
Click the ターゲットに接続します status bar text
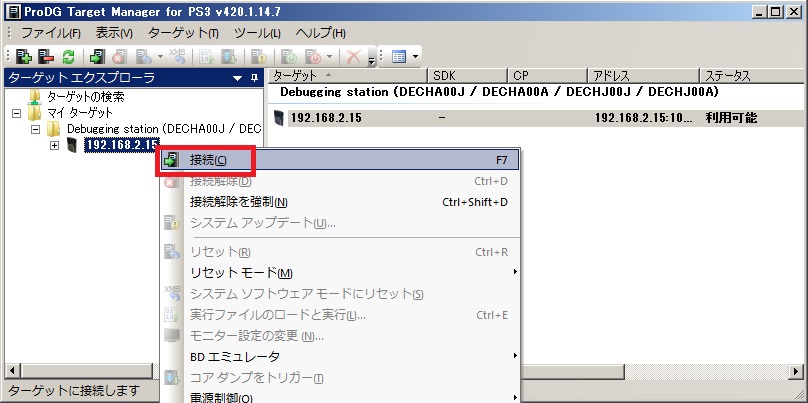pyautogui.click(x=74, y=390)
